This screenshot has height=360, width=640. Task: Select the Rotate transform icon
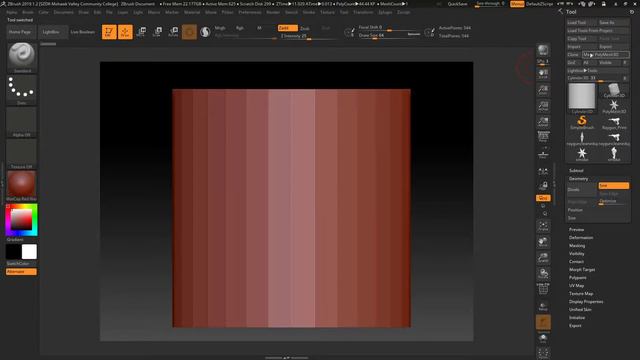click(x=173, y=32)
